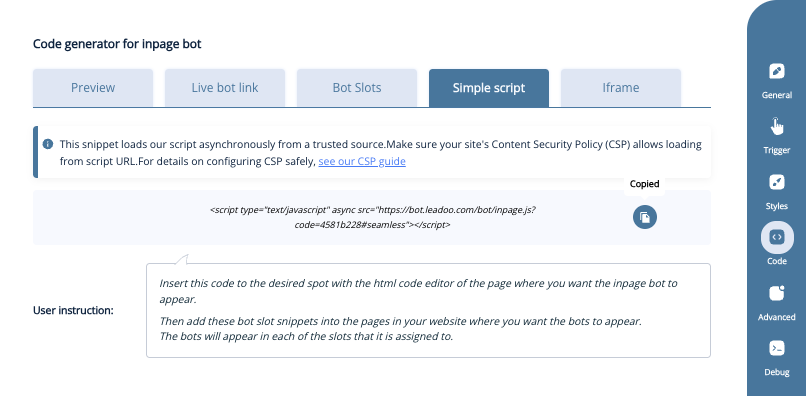Click the 'Code generator for inpage bot' heading
The height and width of the screenshot is (396, 806).
pos(117,44)
